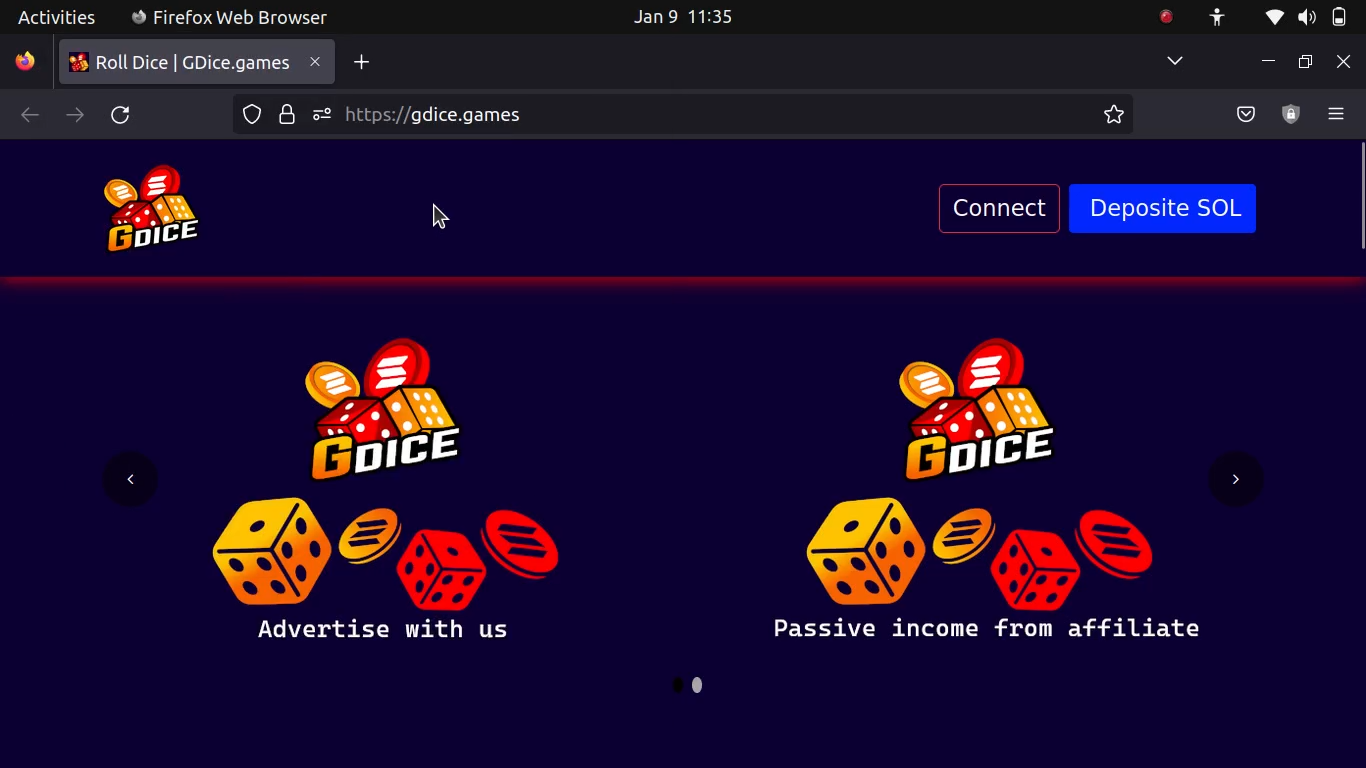
Task: Select the second carousel indicator dot
Action: 697,685
